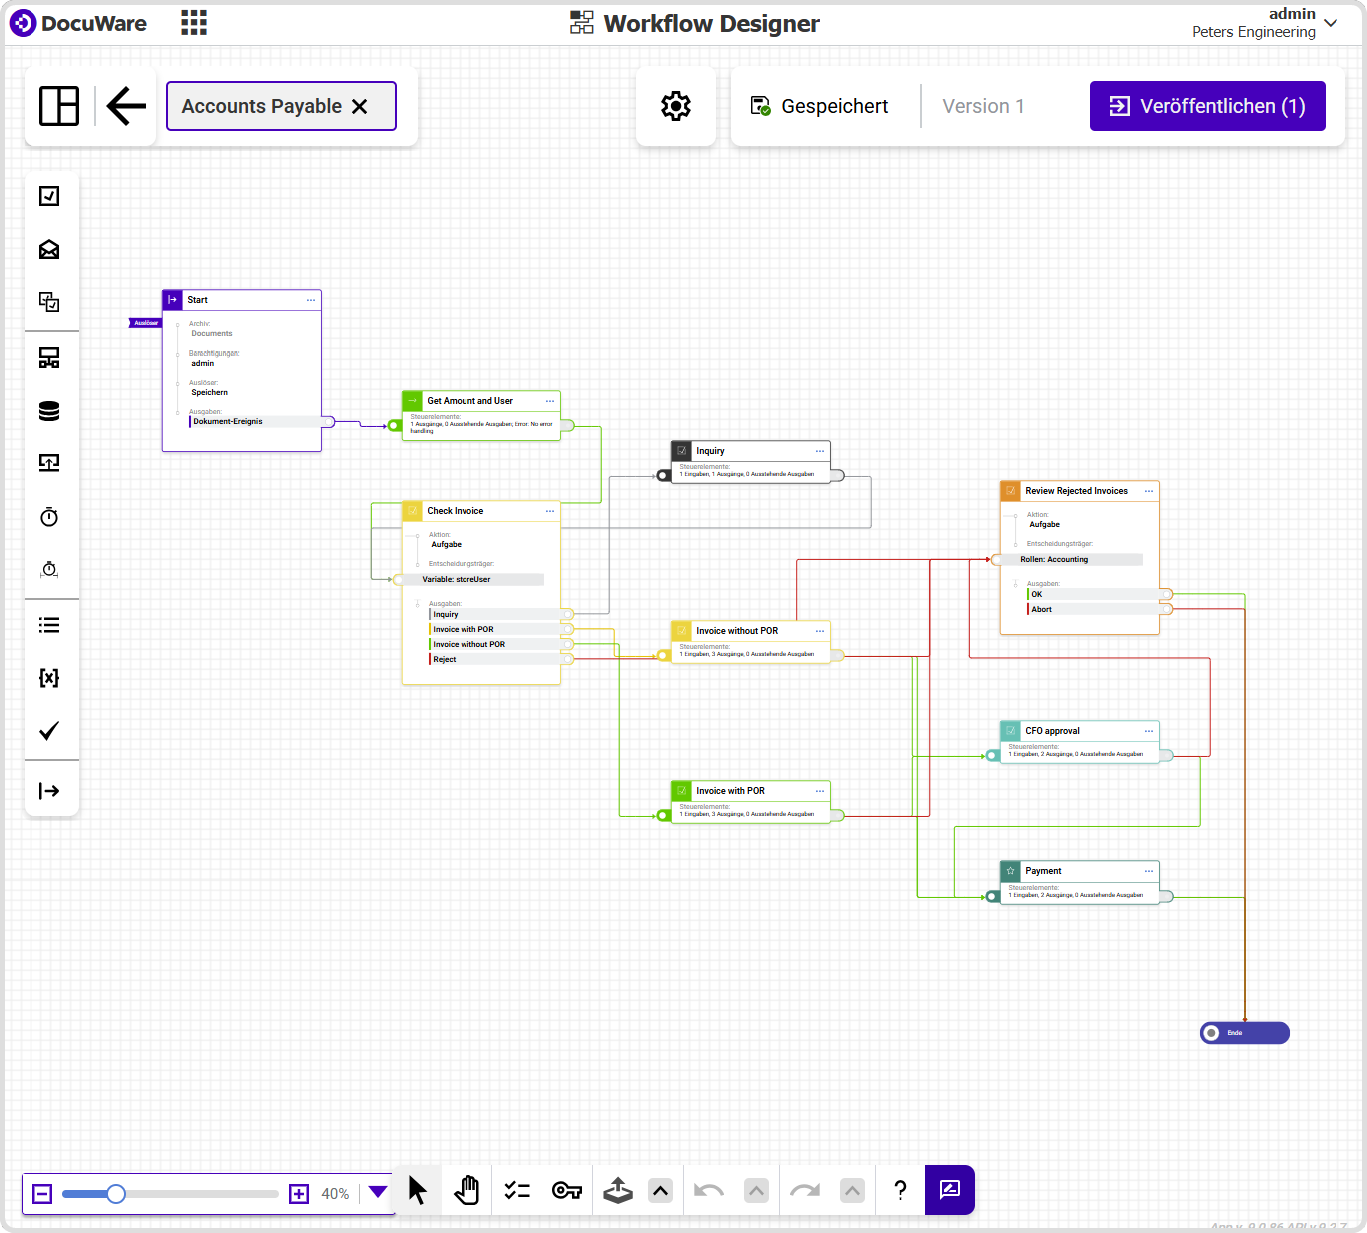Open the zoom percentage dropdown arrow

[x=378, y=1192]
